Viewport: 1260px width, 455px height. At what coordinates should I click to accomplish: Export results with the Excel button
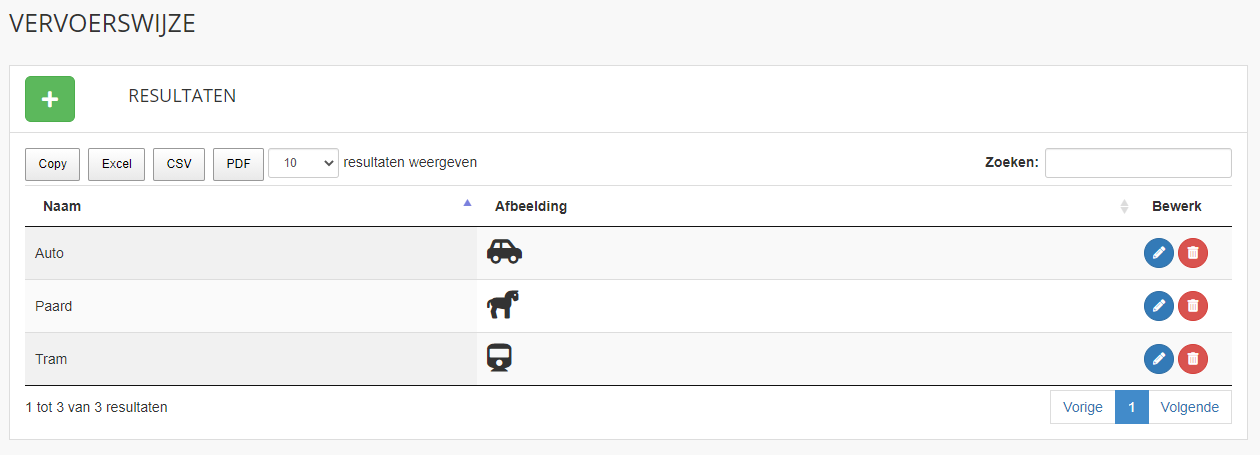(x=117, y=164)
